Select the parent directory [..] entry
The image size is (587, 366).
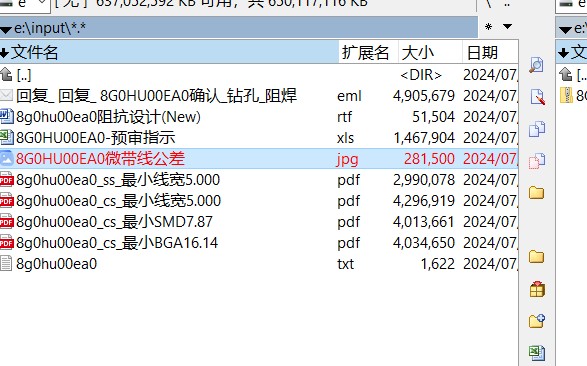click(x=259, y=75)
